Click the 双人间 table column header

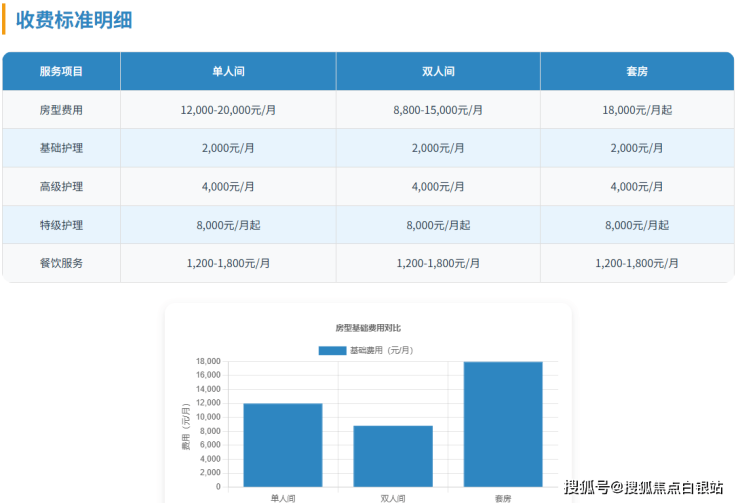coord(438,71)
